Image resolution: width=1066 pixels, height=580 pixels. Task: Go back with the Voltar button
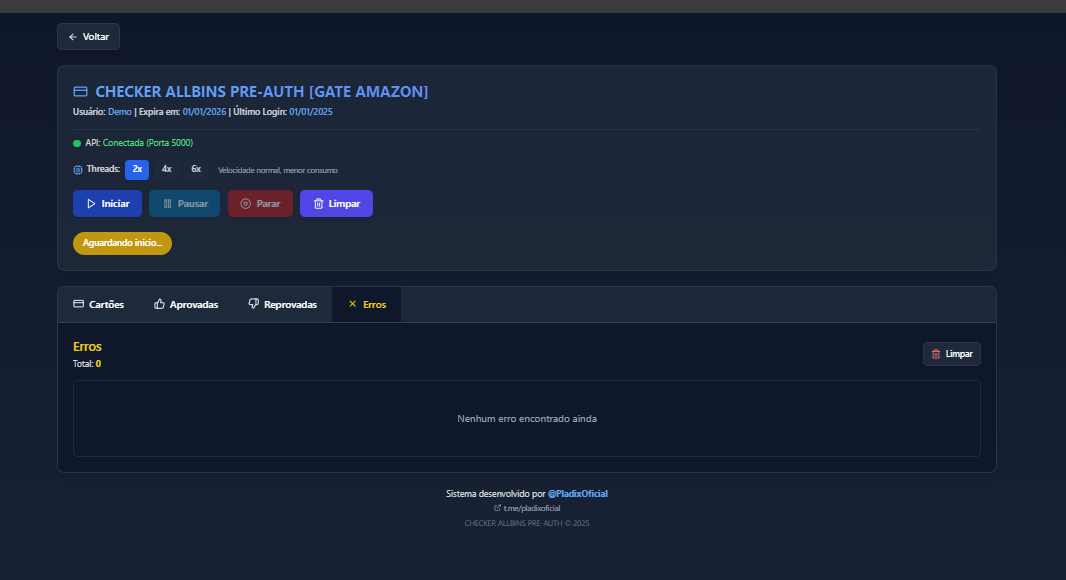[88, 37]
